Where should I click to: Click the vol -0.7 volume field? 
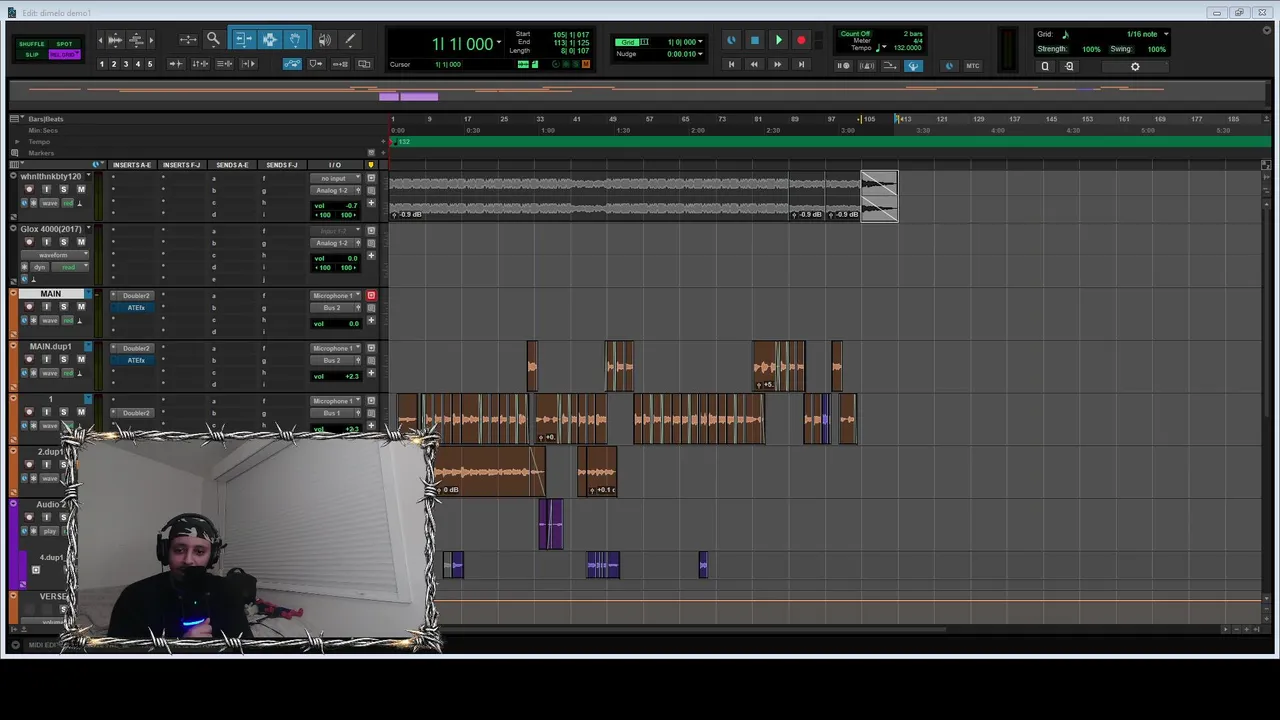[x=335, y=205]
